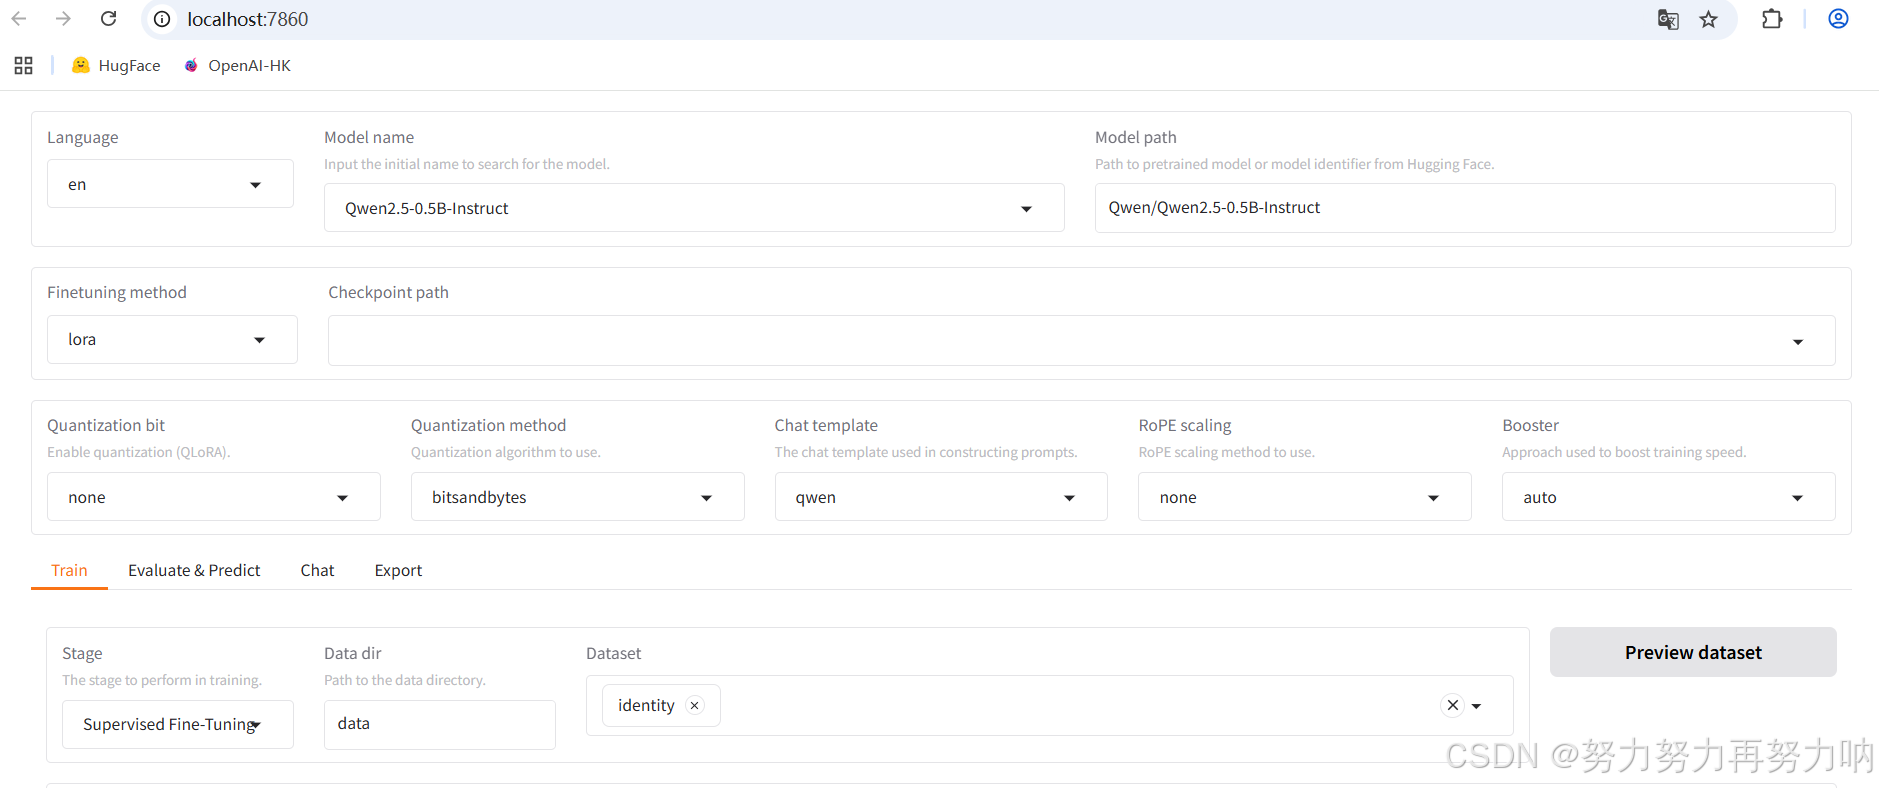
Task: Open the HugFace bookmark
Action: pyautogui.click(x=116, y=65)
